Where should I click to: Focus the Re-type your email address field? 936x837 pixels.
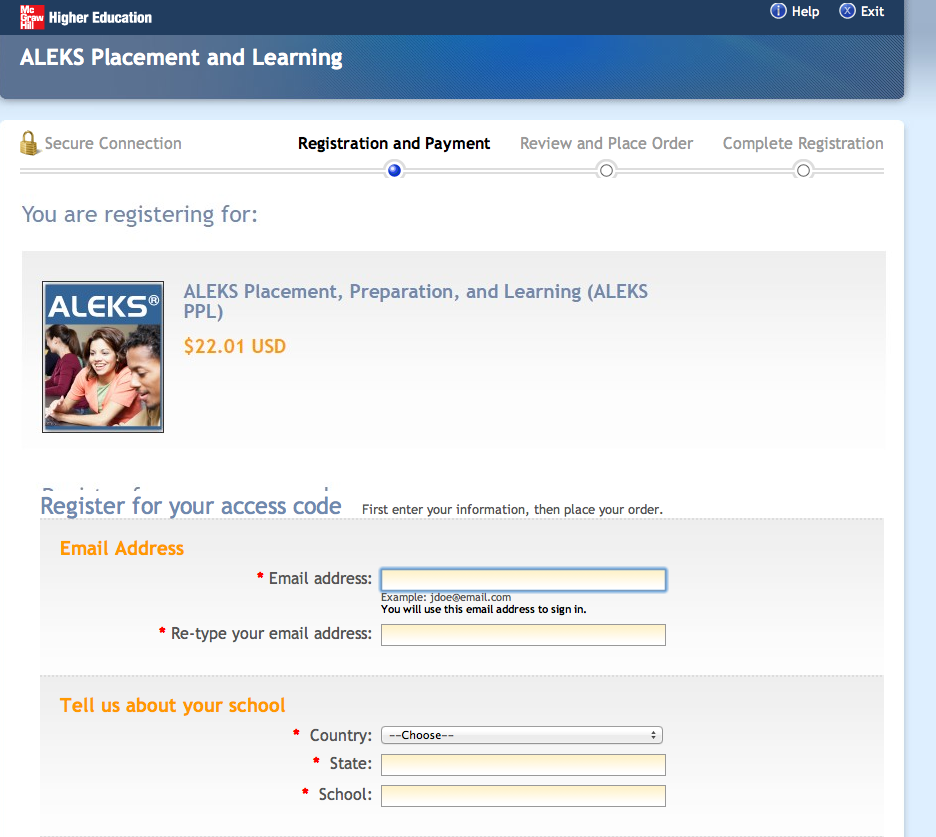[523, 635]
